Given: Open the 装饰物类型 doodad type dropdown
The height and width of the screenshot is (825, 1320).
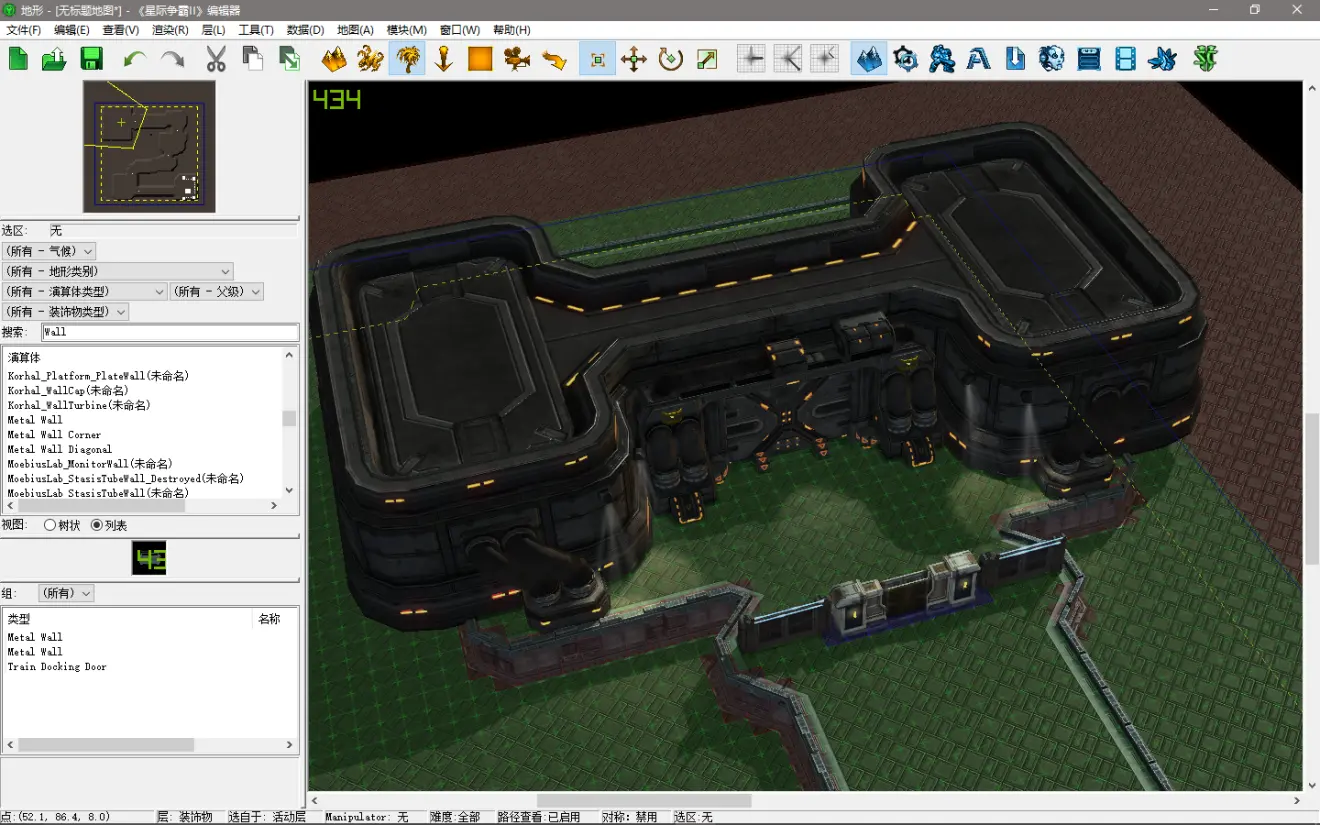Looking at the screenshot, I should tap(65, 312).
